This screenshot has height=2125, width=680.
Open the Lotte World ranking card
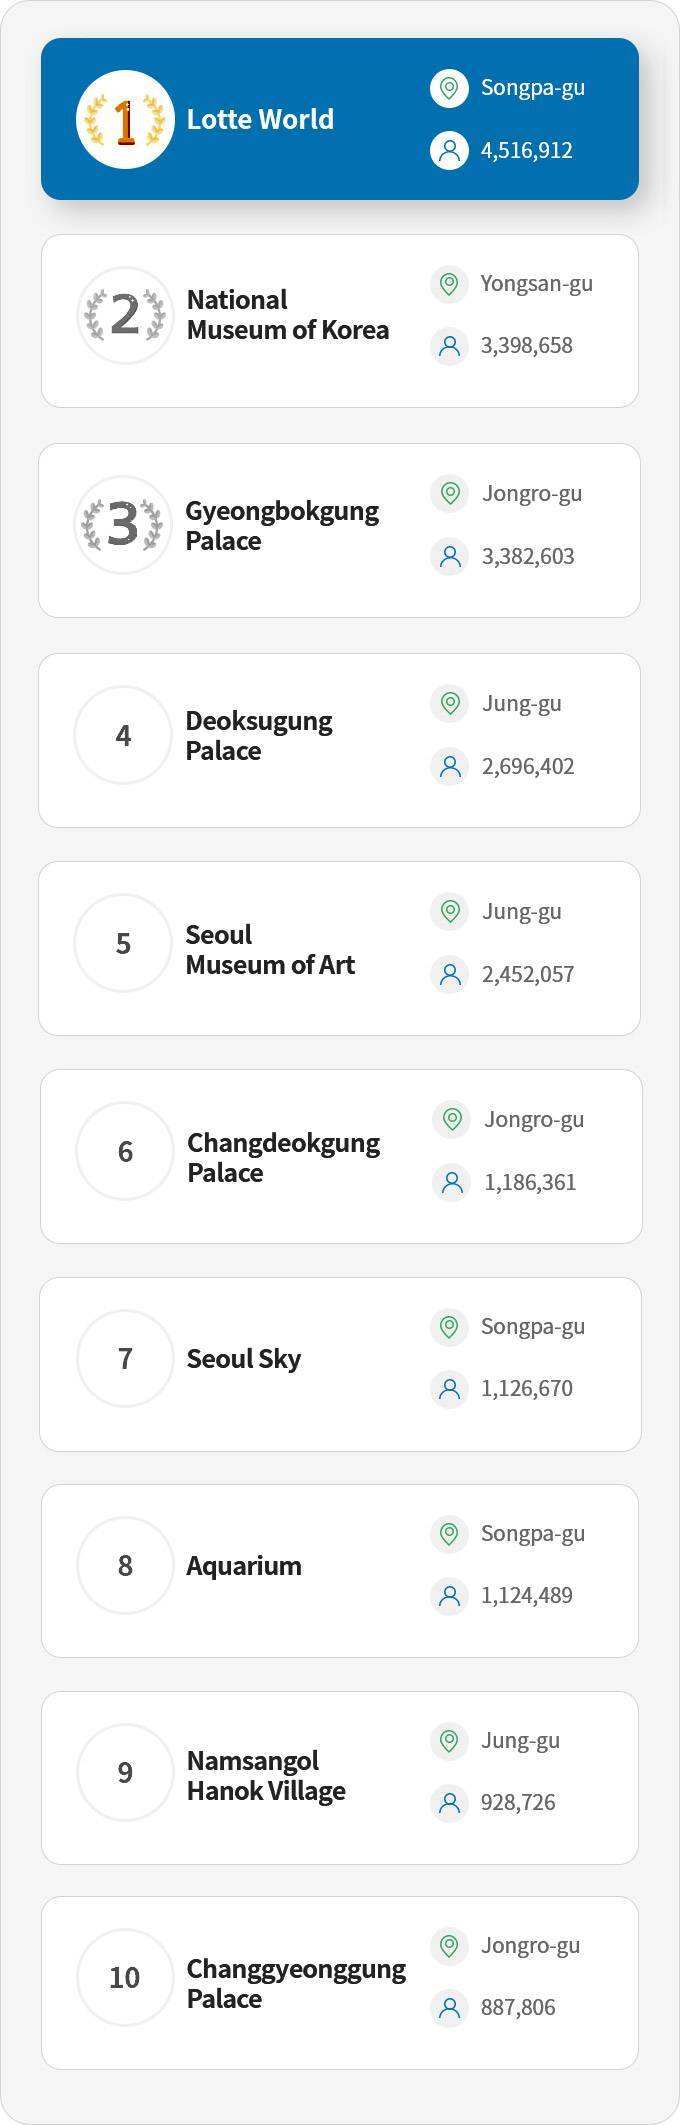(340, 118)
